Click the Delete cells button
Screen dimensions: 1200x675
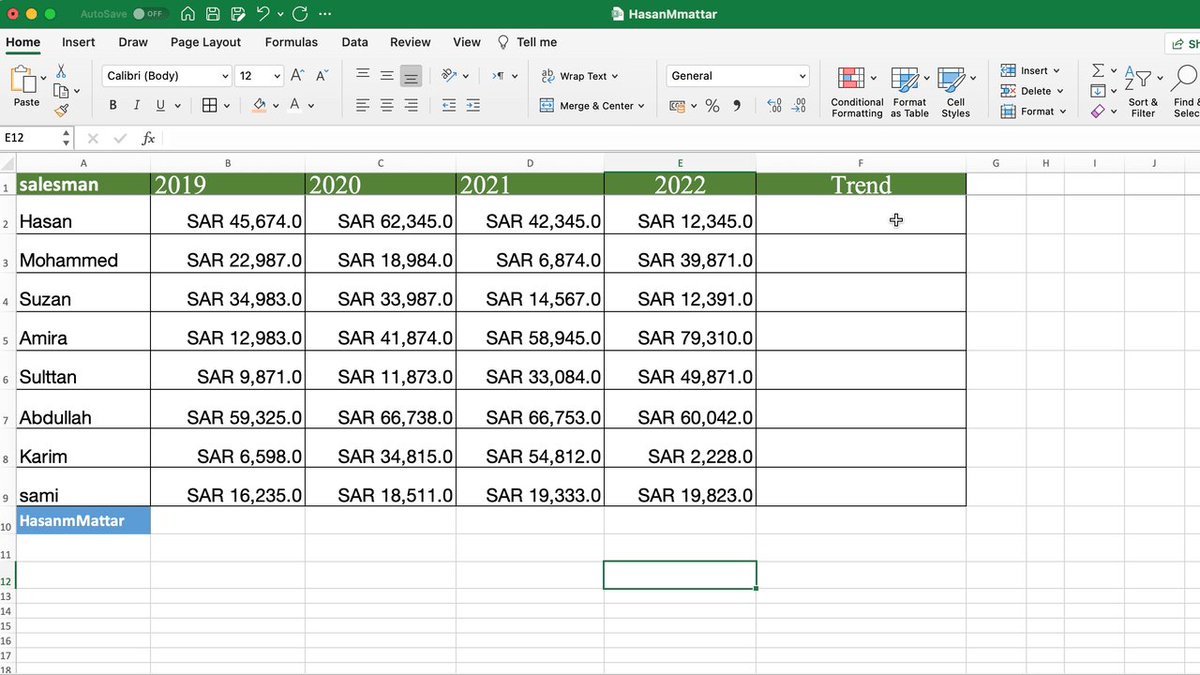1033,91
